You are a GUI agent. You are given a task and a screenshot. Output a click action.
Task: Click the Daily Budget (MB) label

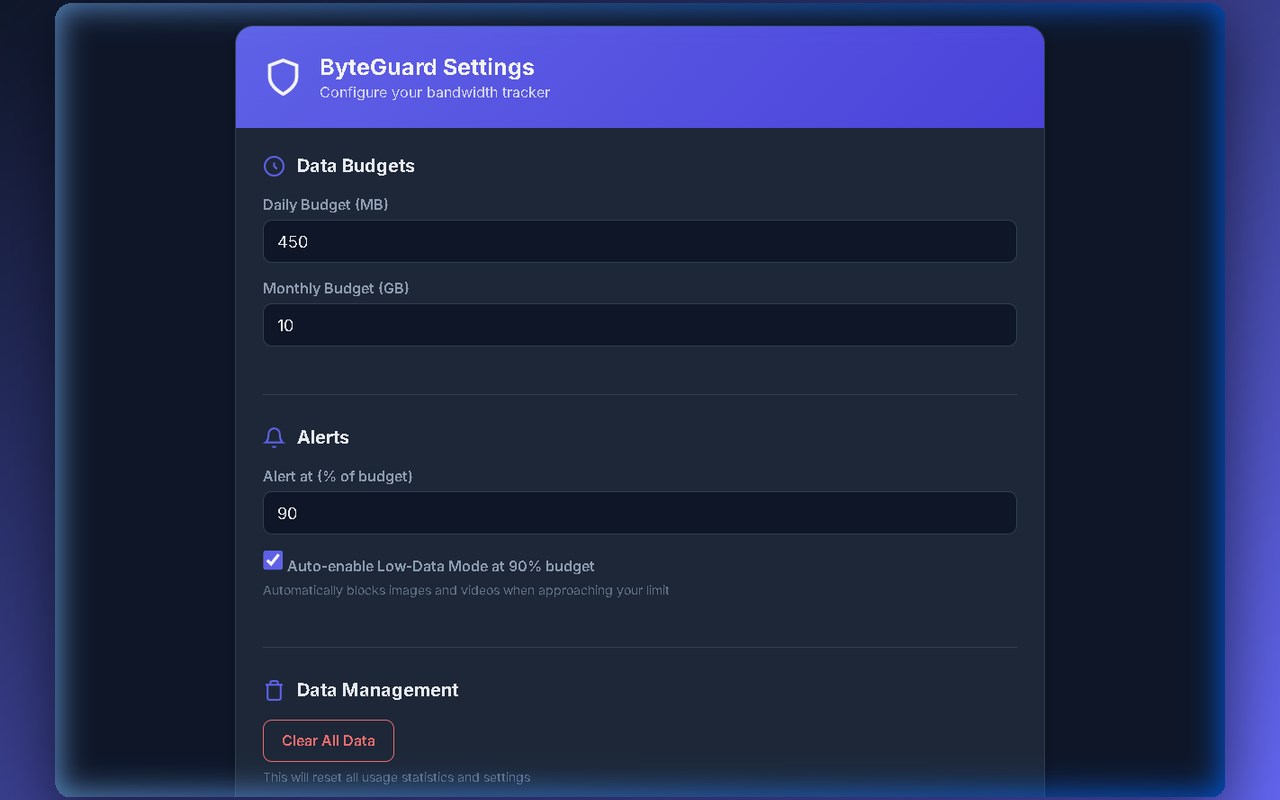click(326, 204)
